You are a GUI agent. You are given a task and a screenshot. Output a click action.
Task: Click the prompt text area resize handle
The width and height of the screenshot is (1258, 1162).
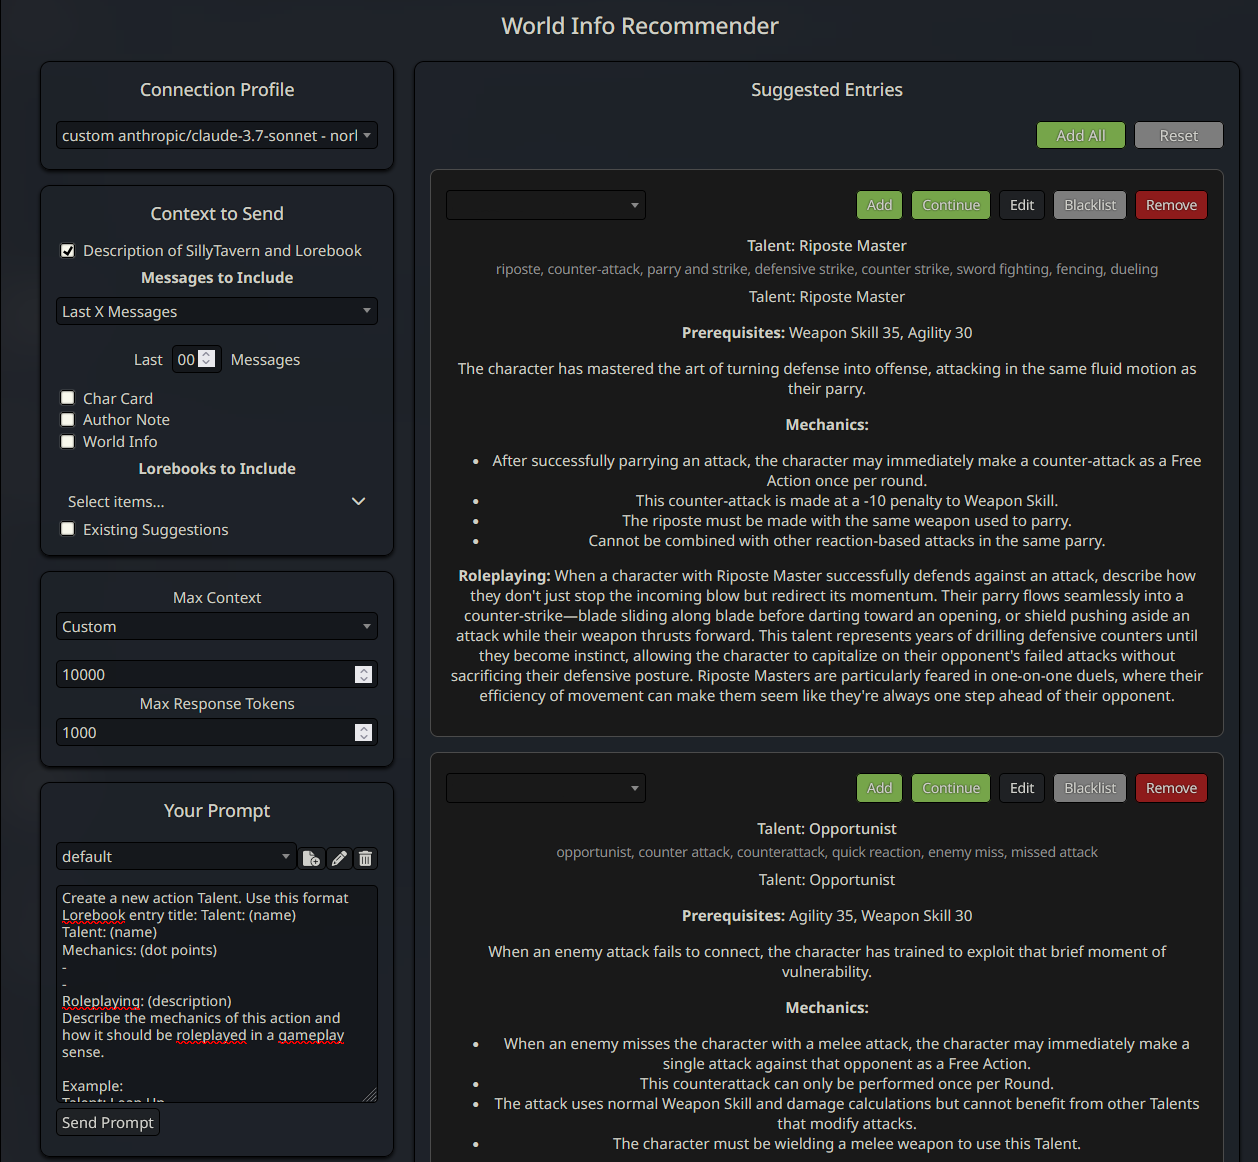[x=369, y=1094]
